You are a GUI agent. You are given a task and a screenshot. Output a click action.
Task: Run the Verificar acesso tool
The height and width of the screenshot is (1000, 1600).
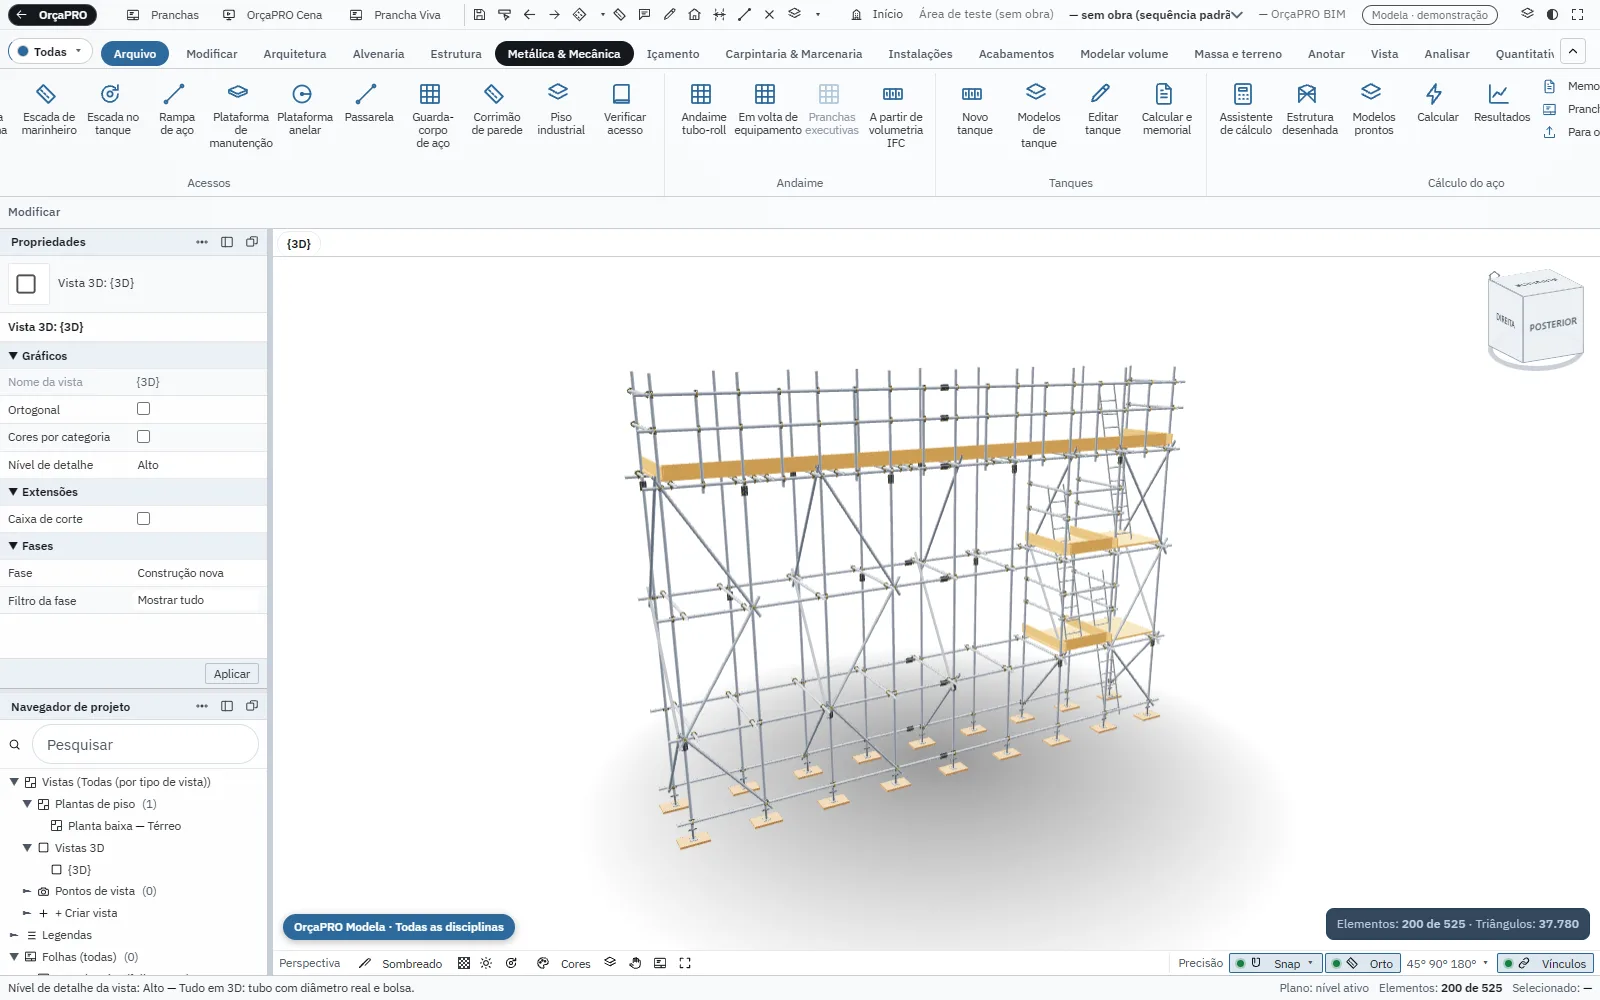[624, 110]
